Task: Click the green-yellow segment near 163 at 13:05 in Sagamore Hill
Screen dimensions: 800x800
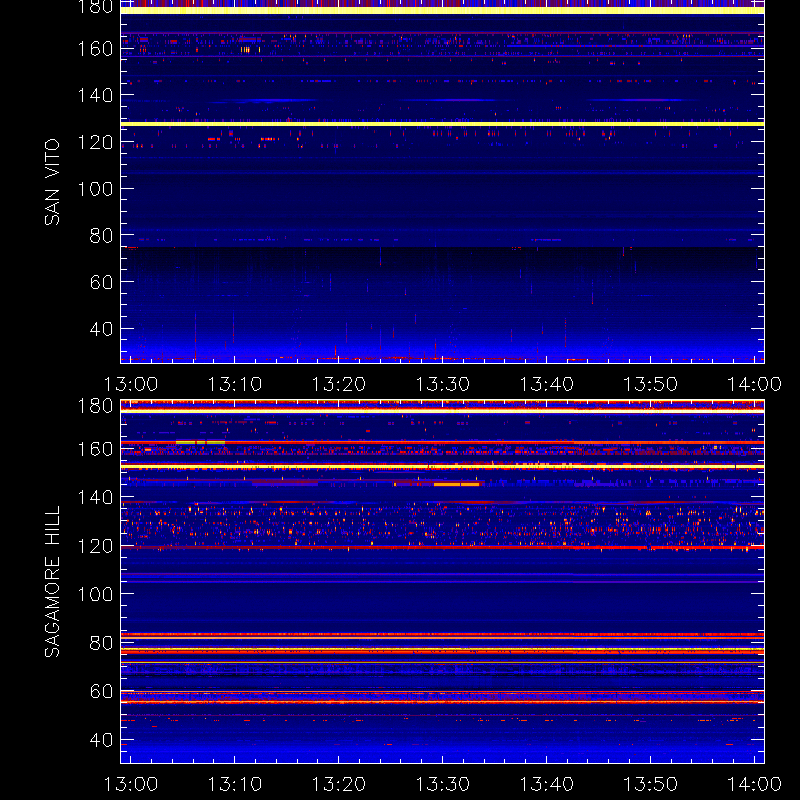Action: click(x=200, y=442)
